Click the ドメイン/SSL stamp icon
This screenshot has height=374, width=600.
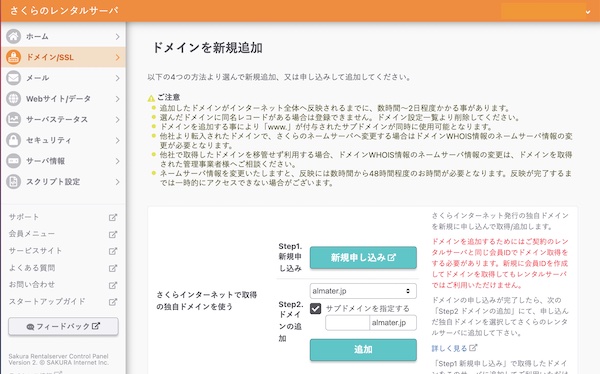13,57
